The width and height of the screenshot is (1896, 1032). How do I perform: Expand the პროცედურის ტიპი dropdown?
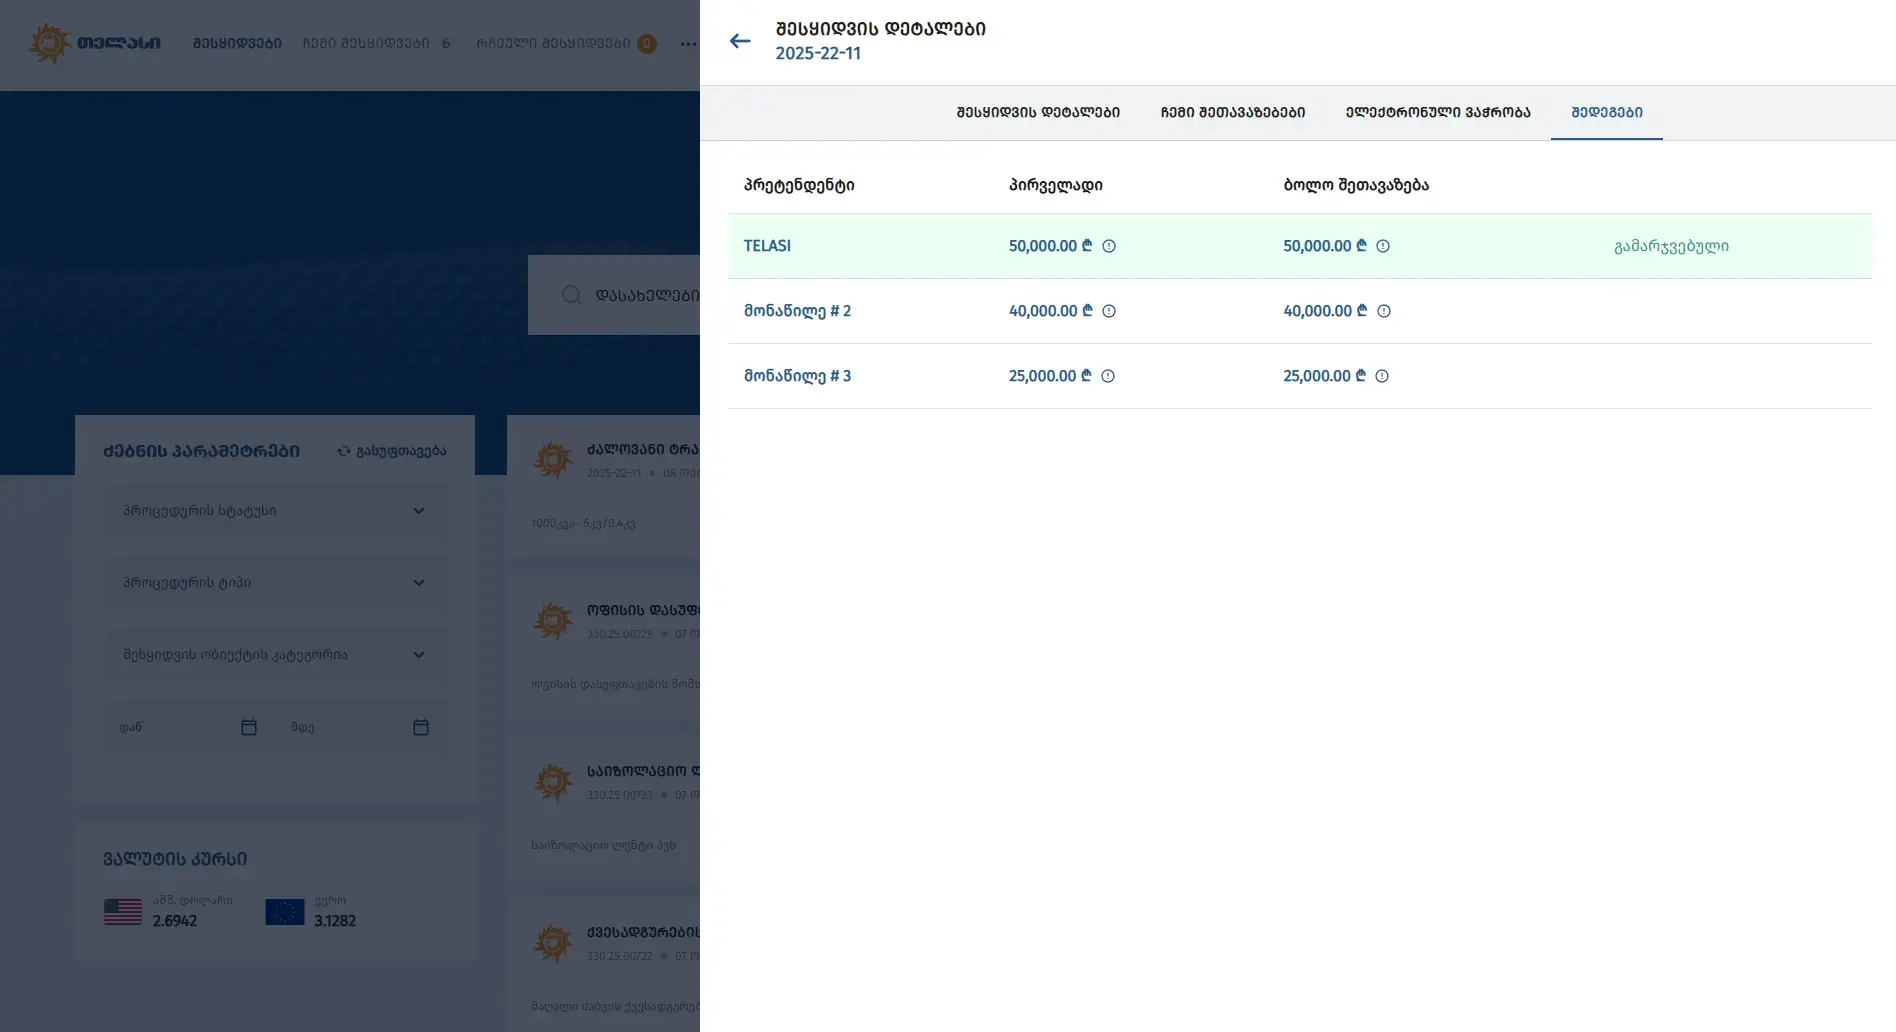(275, 583)
